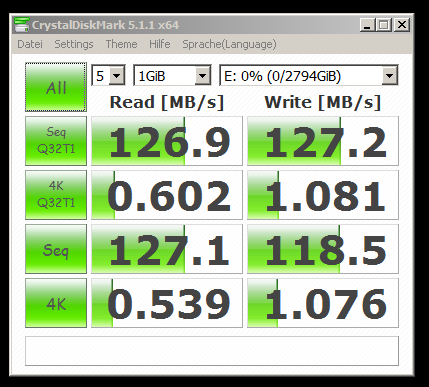The width and height of the screenshot is (429, 387).
Task: Click the empty comment field at the bottom
Action: click(x=212, y=351)
